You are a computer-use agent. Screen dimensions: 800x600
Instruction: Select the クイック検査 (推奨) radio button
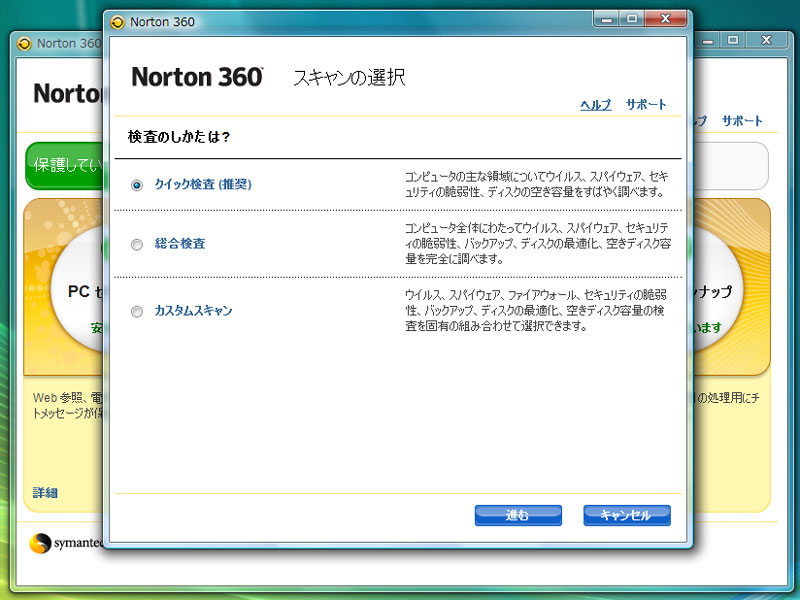[137, 185]
